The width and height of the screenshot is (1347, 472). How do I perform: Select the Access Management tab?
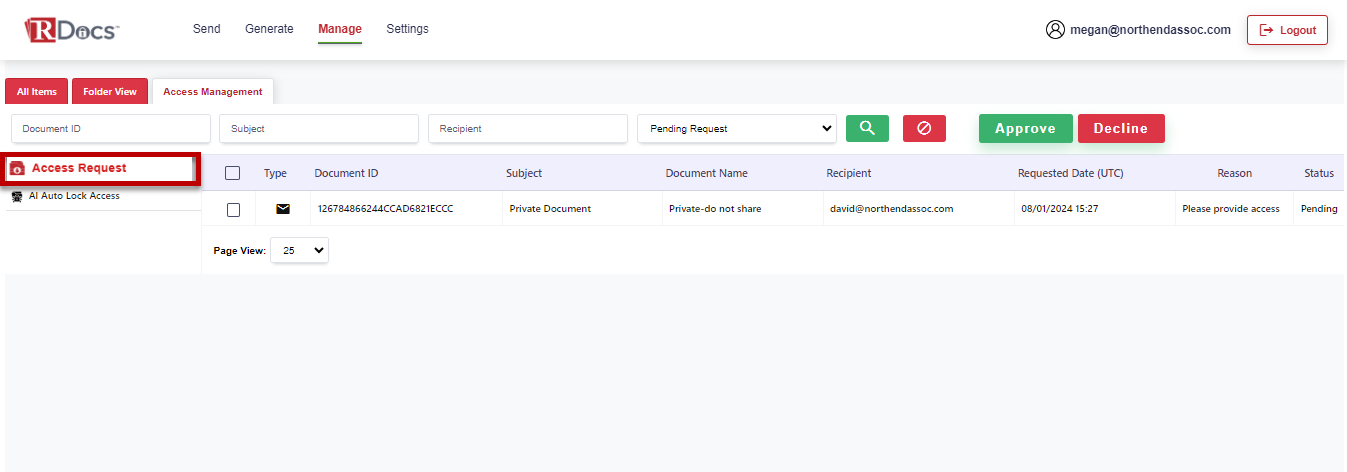(213, 91)
